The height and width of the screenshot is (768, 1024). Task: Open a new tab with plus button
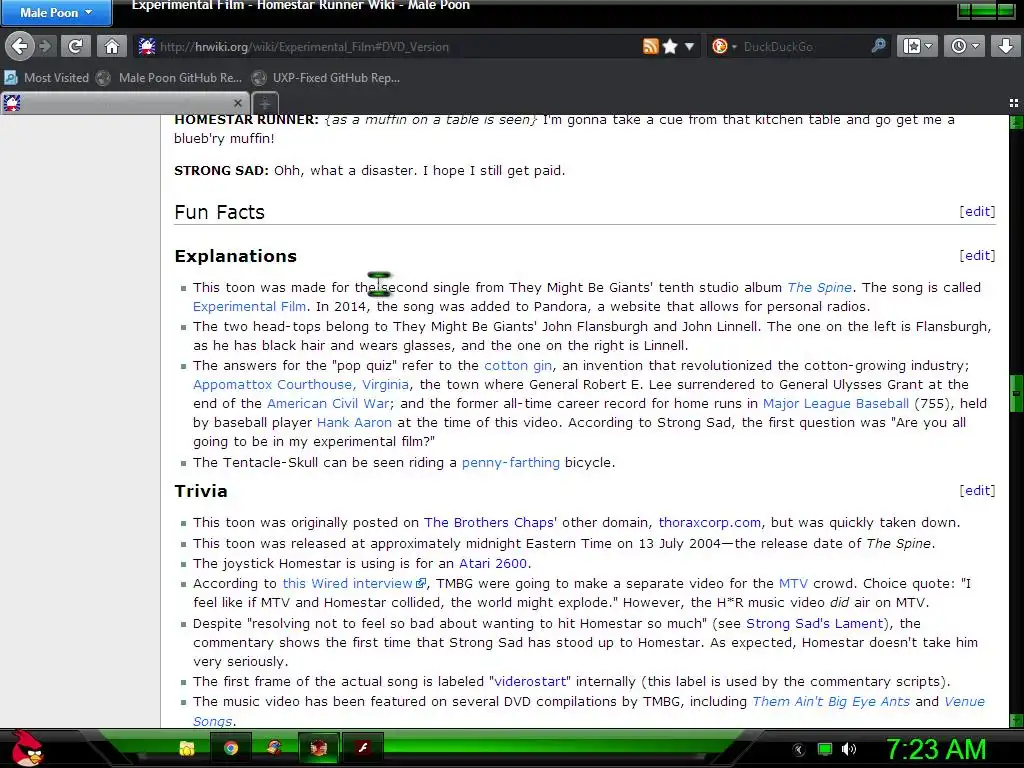[x=264, y=103]
